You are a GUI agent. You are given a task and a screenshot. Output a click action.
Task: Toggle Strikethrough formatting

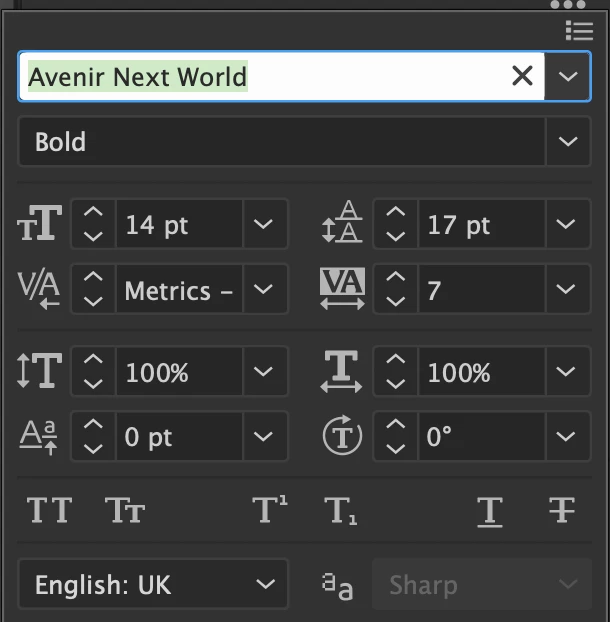tap(562, 510)
